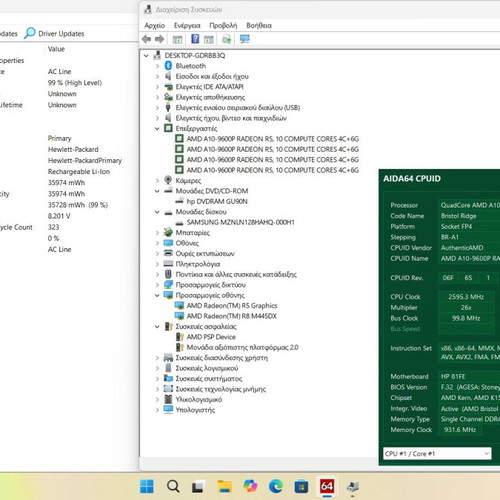Click the blue Help question-mark toolbar icon
500x500 pixels.
[195, 39]
